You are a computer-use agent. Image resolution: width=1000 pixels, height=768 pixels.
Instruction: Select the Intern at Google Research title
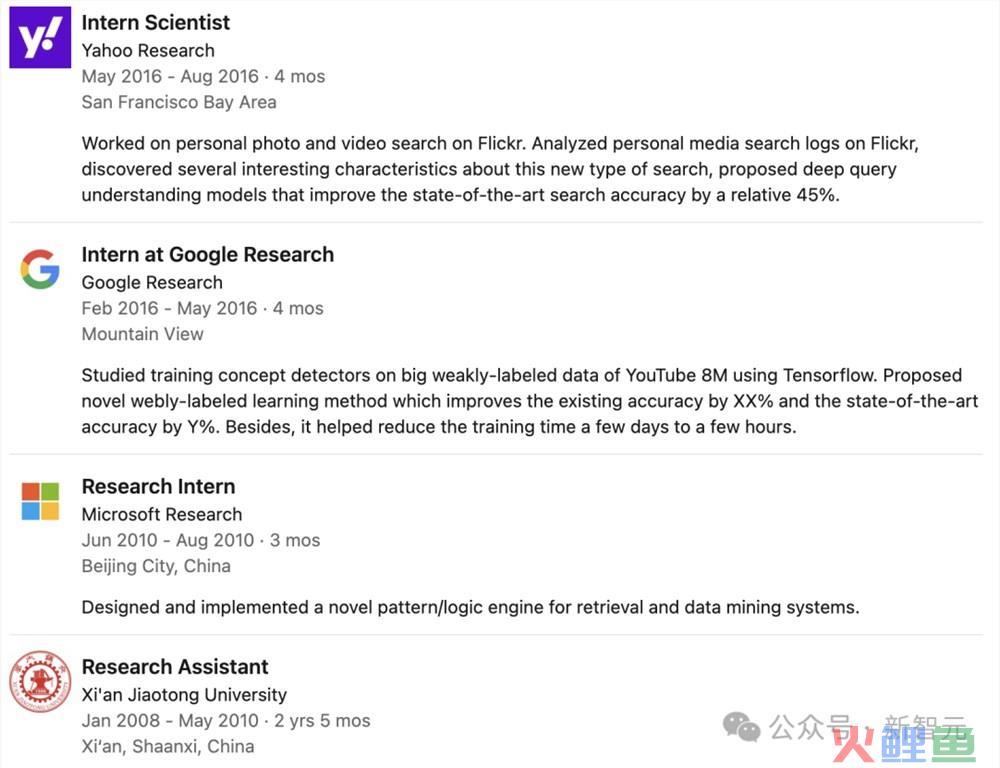208,255
